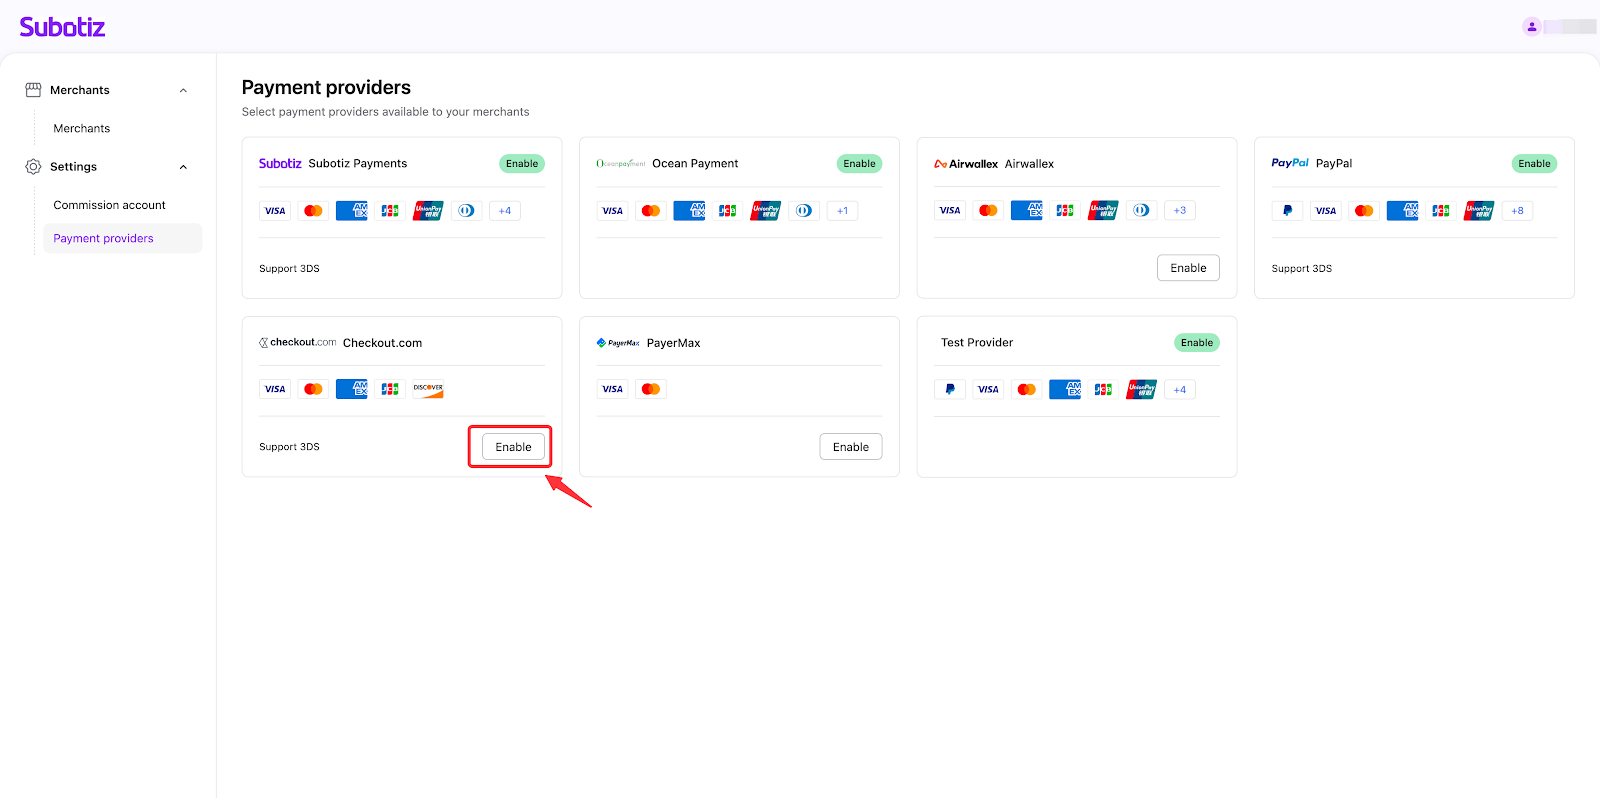This screenshot has height=798, width=1600.
Task: Open the Merchants sub-item in sidebar
Action: pyautogui.click(x=82, y=128)
